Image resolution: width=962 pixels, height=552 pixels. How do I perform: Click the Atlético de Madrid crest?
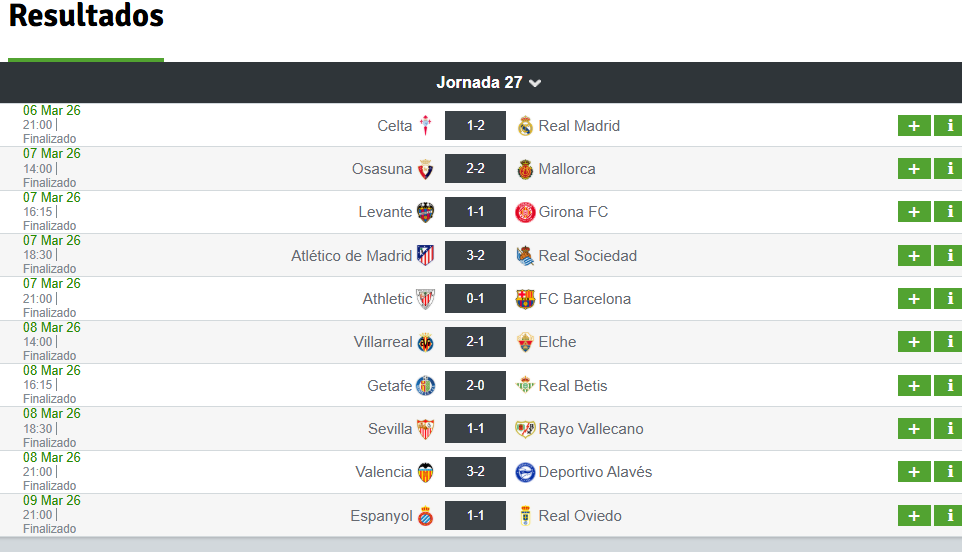[425, 255]
